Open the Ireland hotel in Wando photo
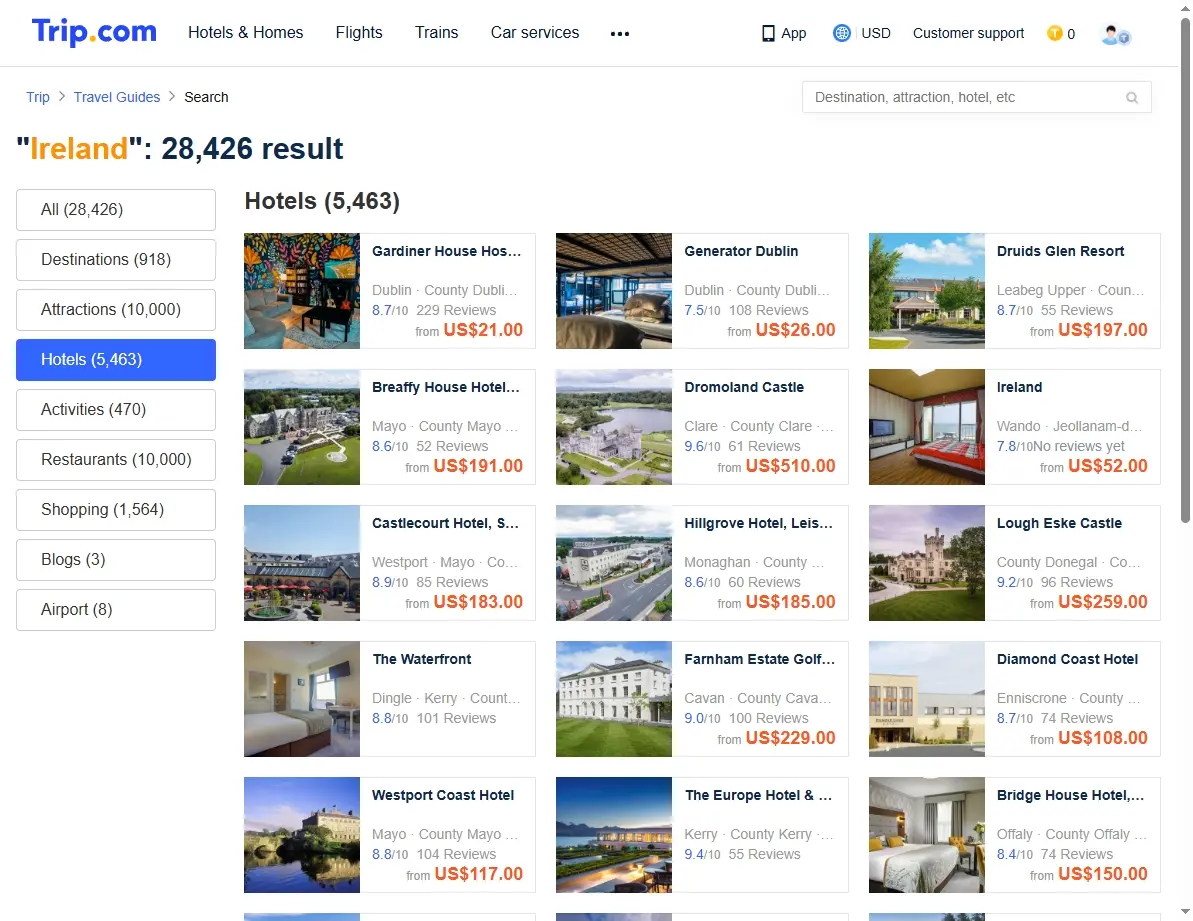The width and height of the screenshot is (1193, 921). coord(927,427)
